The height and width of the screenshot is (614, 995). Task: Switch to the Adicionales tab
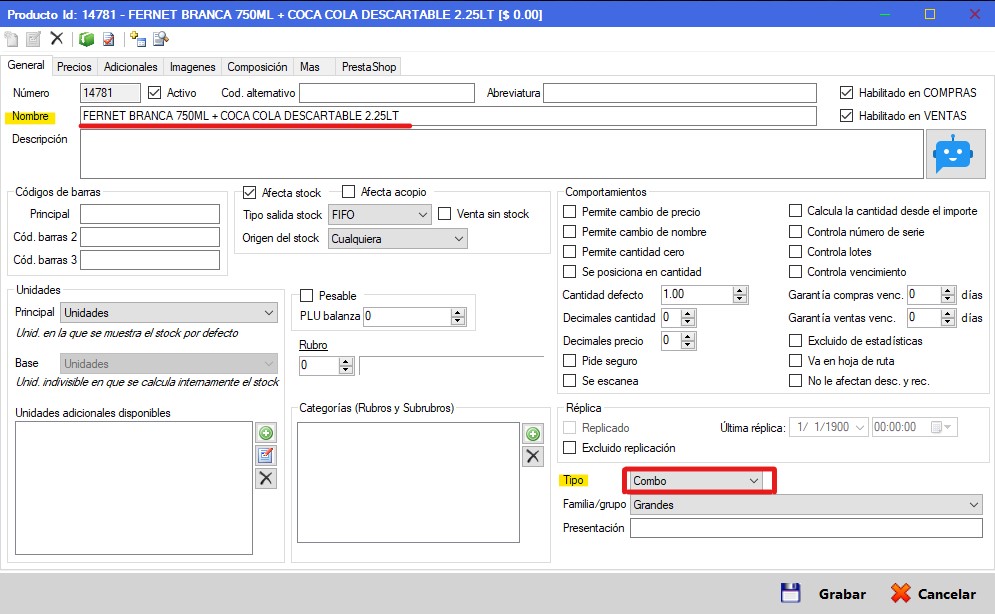point(130,67)
